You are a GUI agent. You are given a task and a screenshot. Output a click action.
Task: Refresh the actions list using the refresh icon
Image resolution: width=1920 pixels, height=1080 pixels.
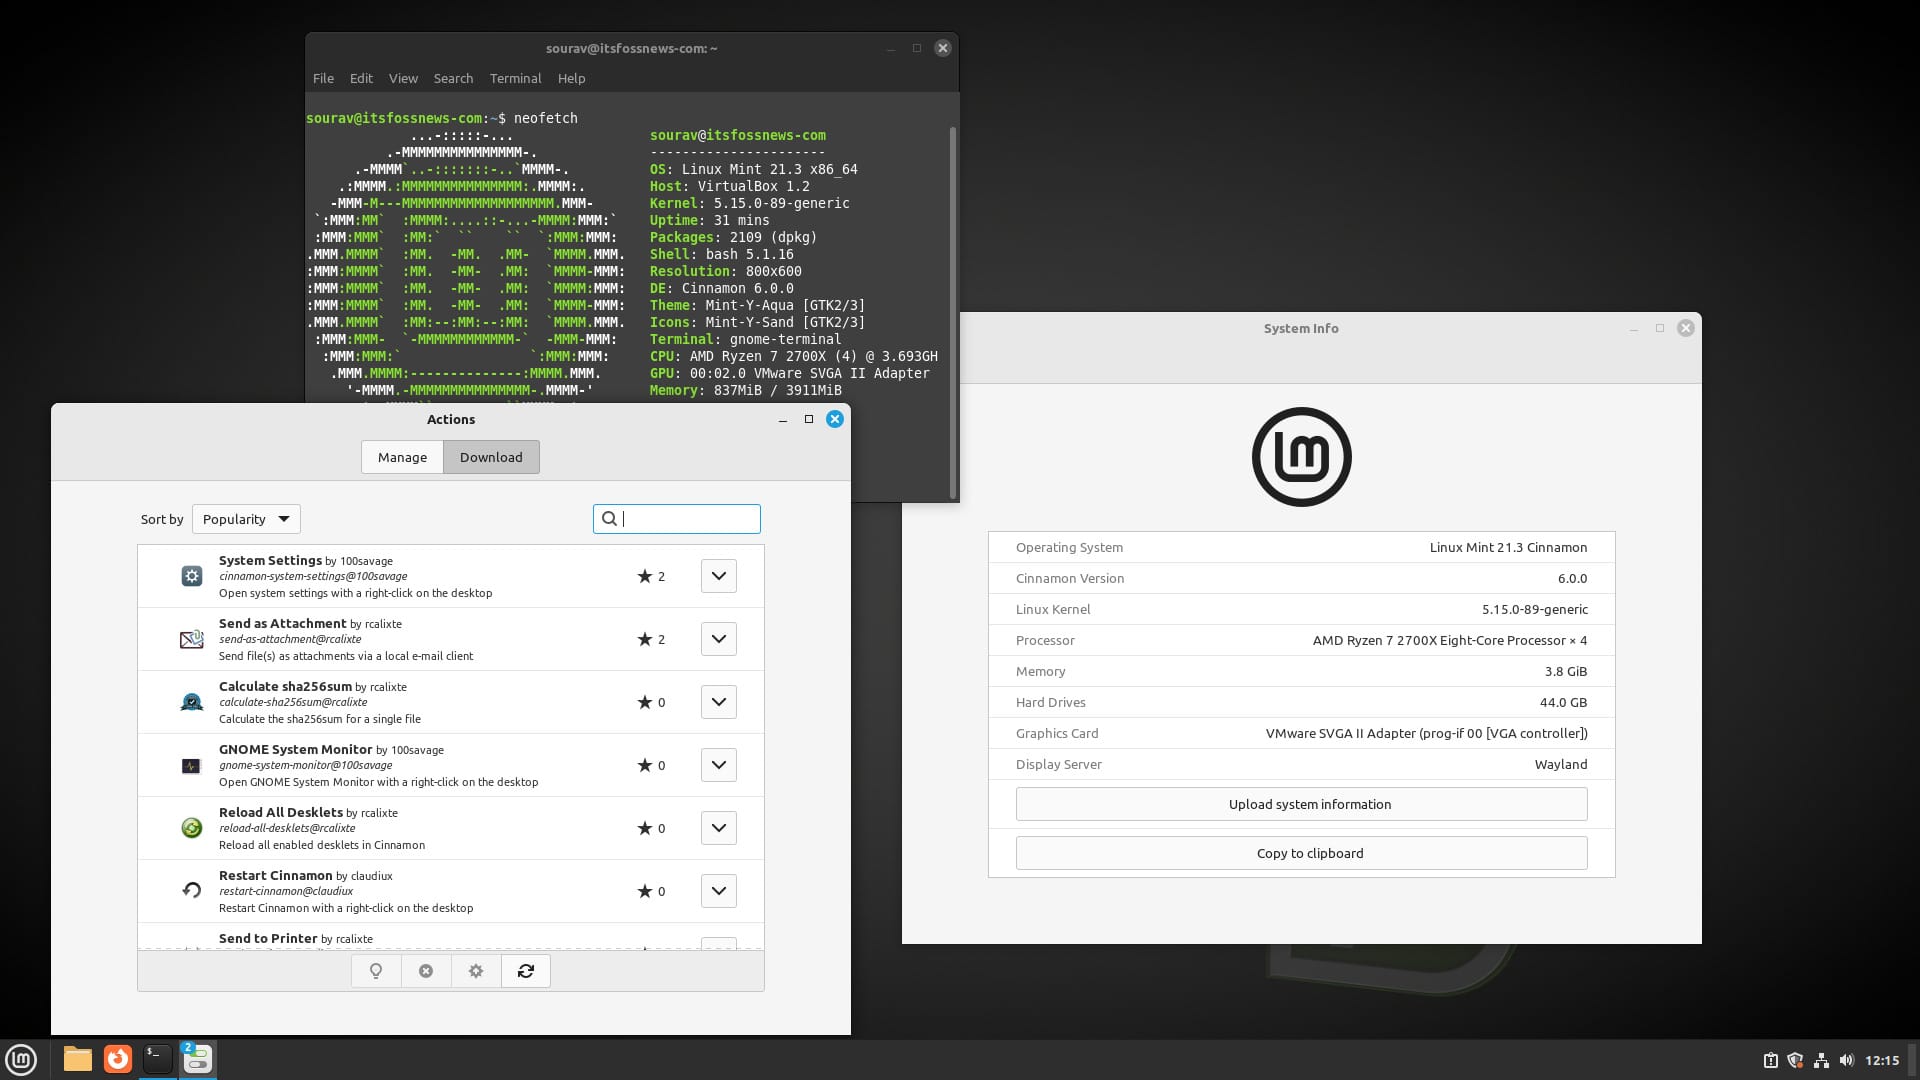point(526,970)
